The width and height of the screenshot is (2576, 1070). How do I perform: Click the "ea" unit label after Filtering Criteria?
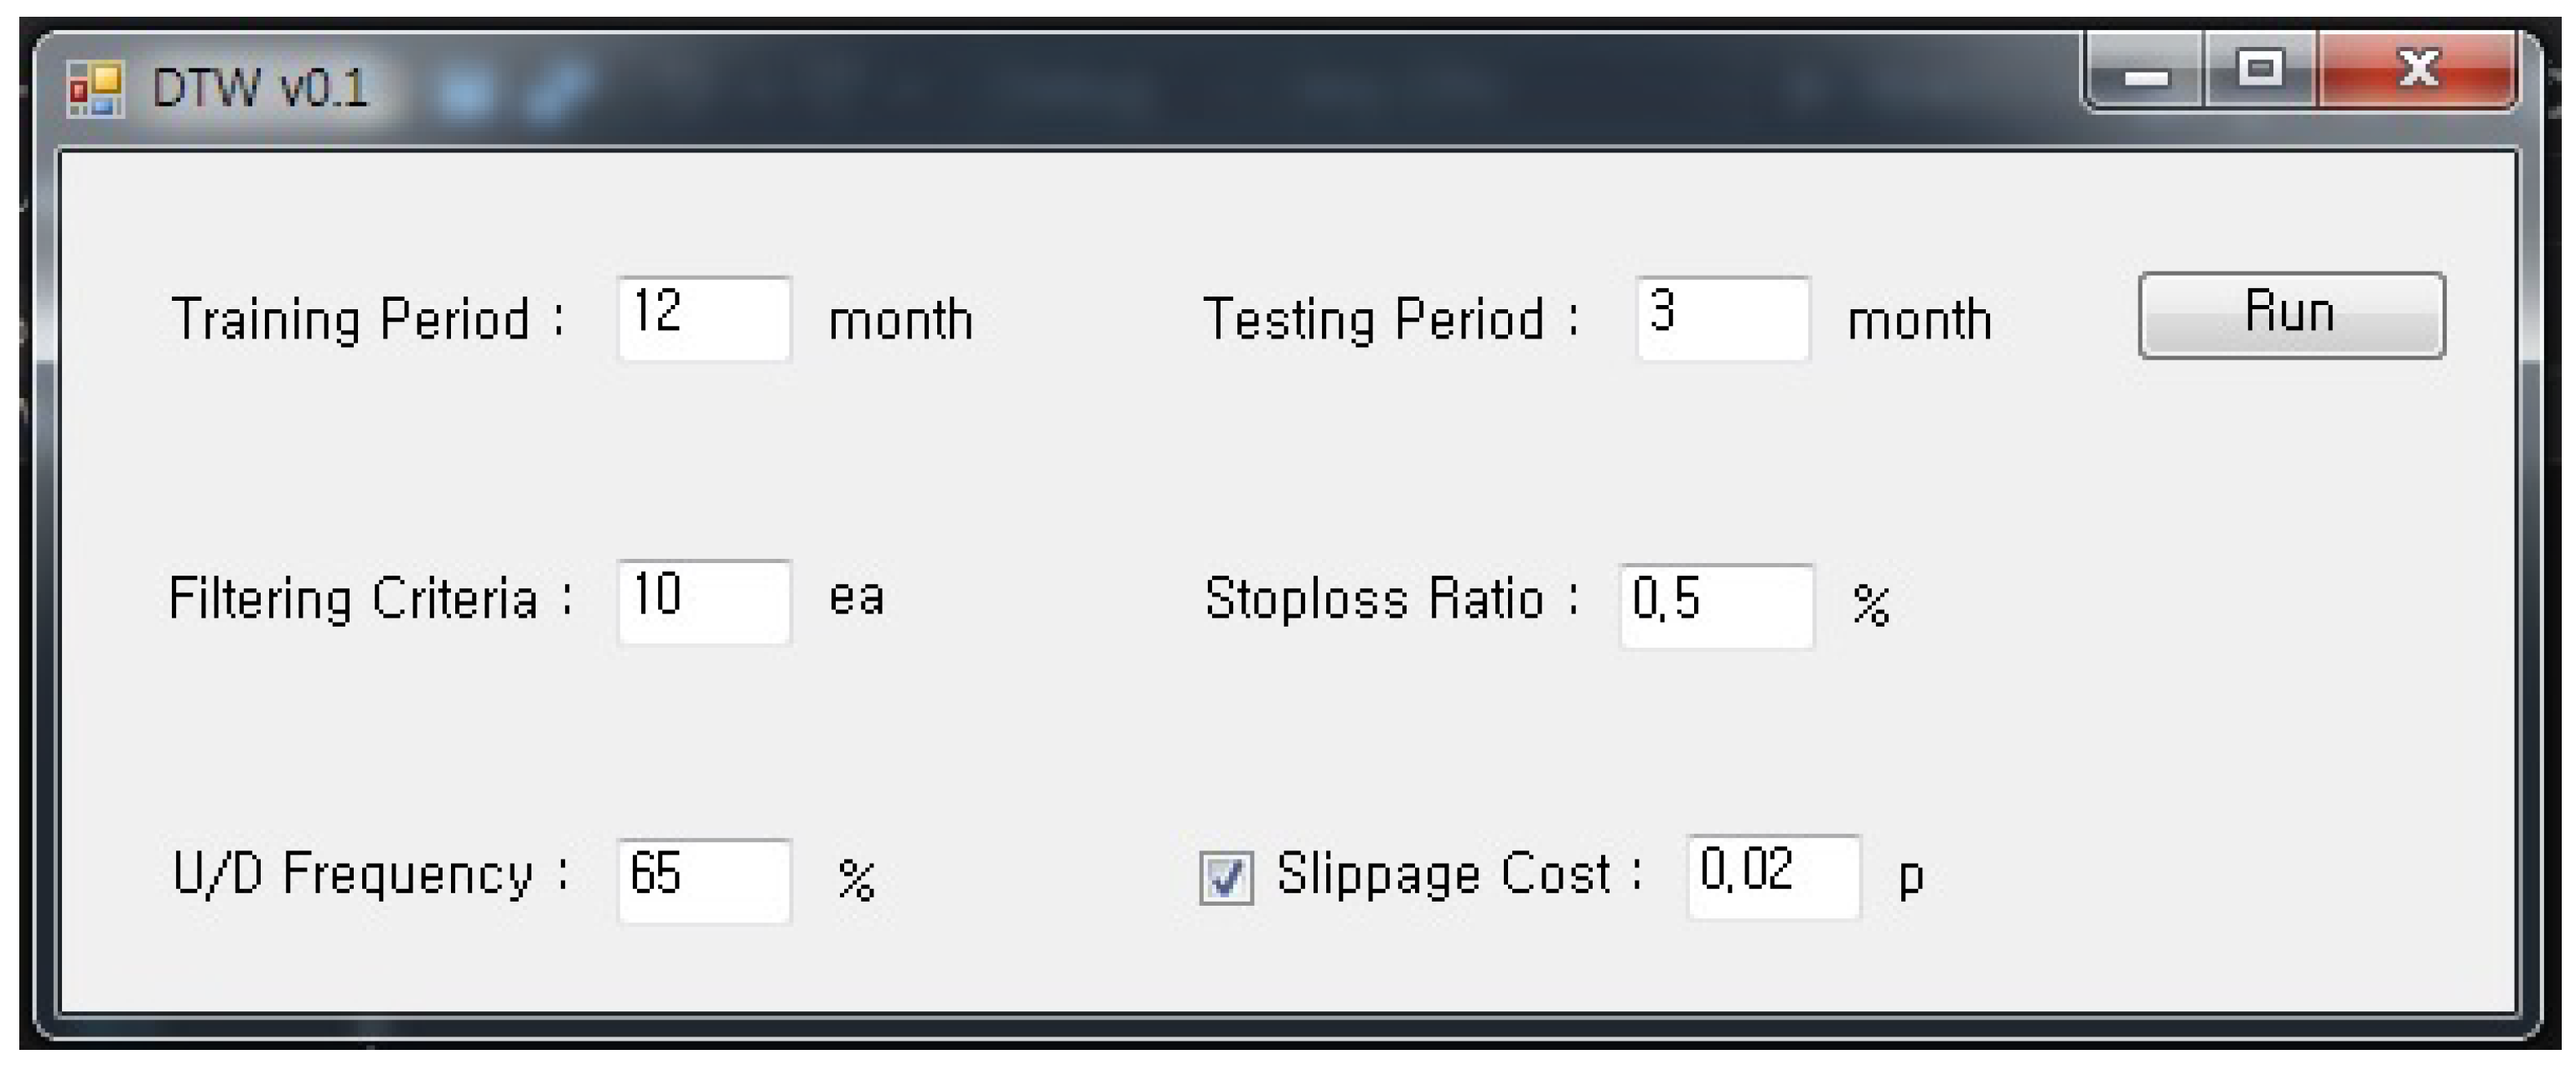pyautogui.click(x=857, y=598)
